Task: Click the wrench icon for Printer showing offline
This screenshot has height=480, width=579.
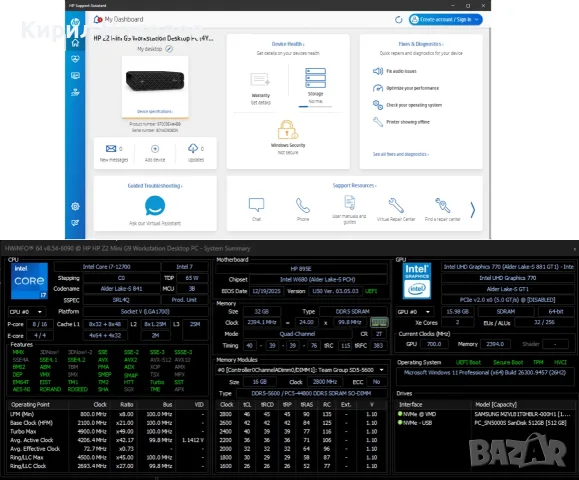Action: 378,121
